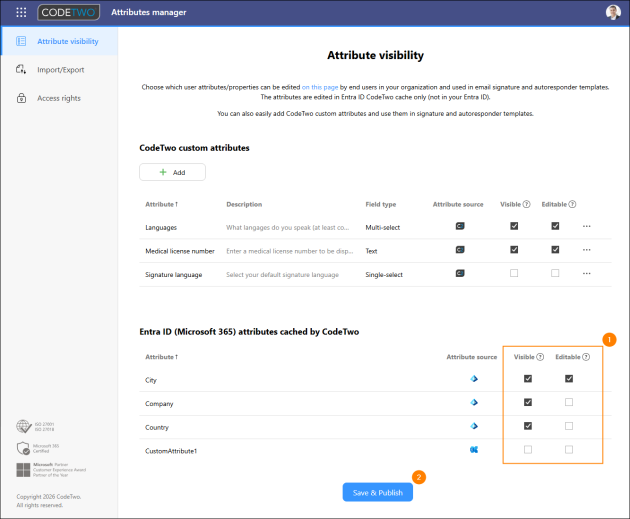Click the Field type column header

pos(380,204)
